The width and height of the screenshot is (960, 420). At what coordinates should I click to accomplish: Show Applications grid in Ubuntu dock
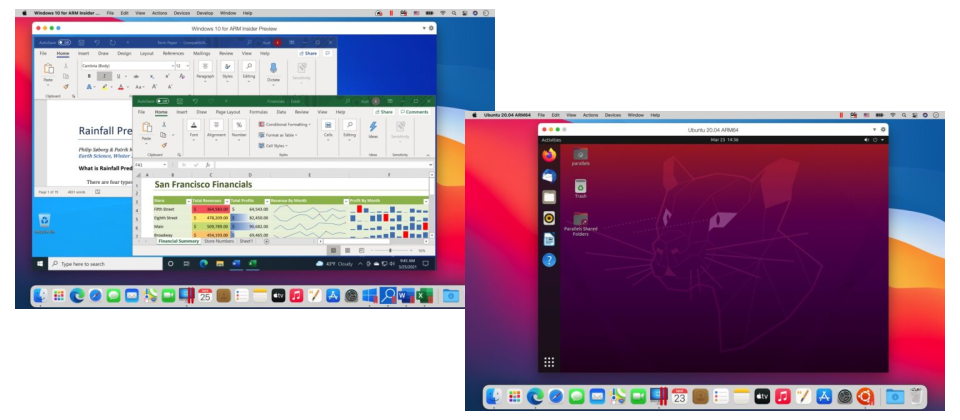pyautogui.click(x=549, y=362)
